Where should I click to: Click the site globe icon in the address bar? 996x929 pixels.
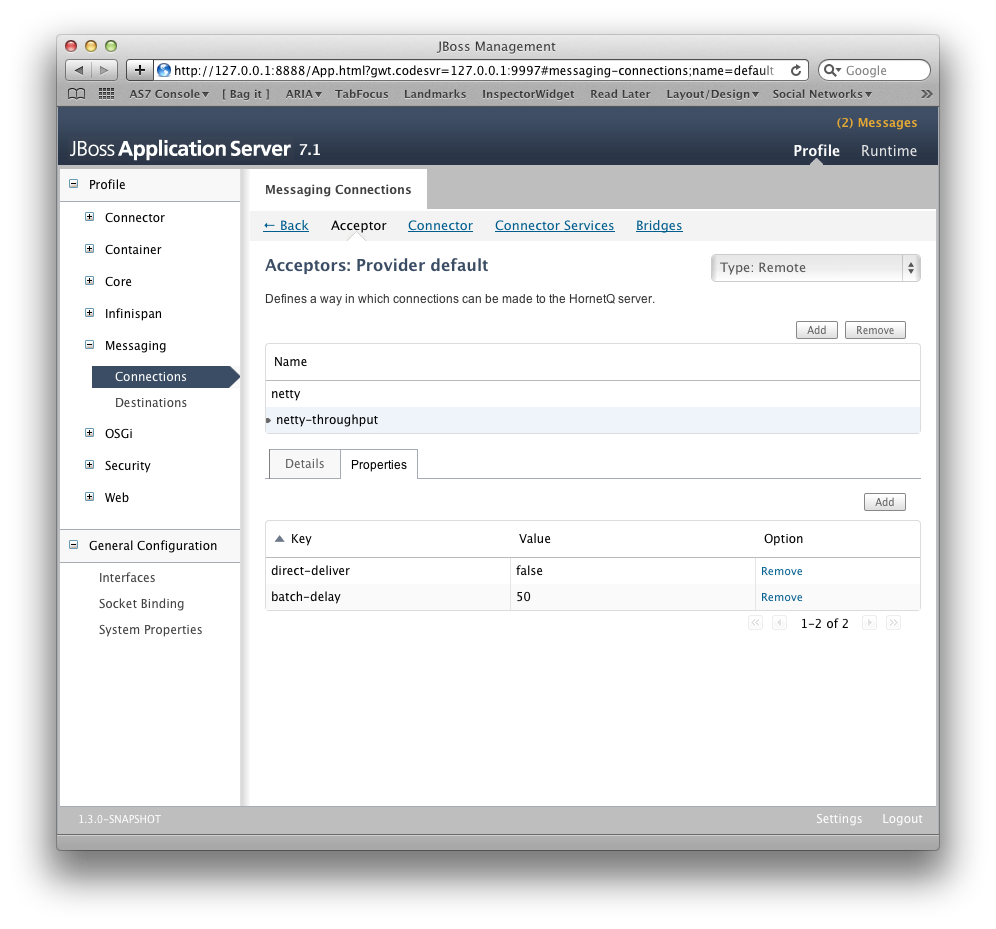click(x=164, y=70)
